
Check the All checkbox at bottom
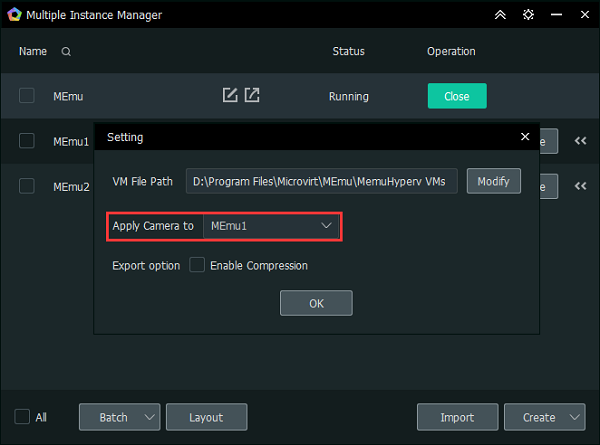coord(23,417)
